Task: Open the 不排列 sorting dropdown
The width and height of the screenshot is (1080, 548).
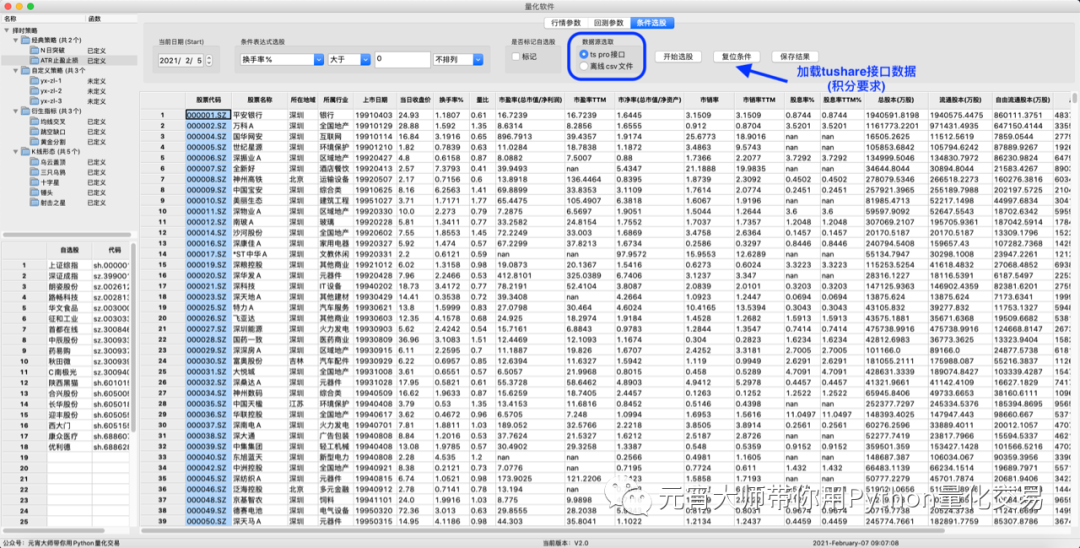Action: point(458,60)
